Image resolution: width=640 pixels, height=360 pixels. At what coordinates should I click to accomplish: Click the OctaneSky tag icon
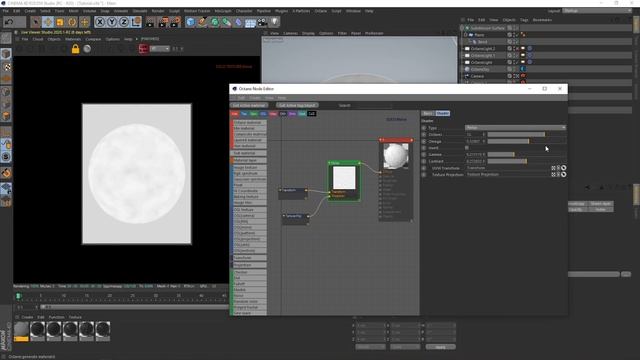(x=523, y=69)
